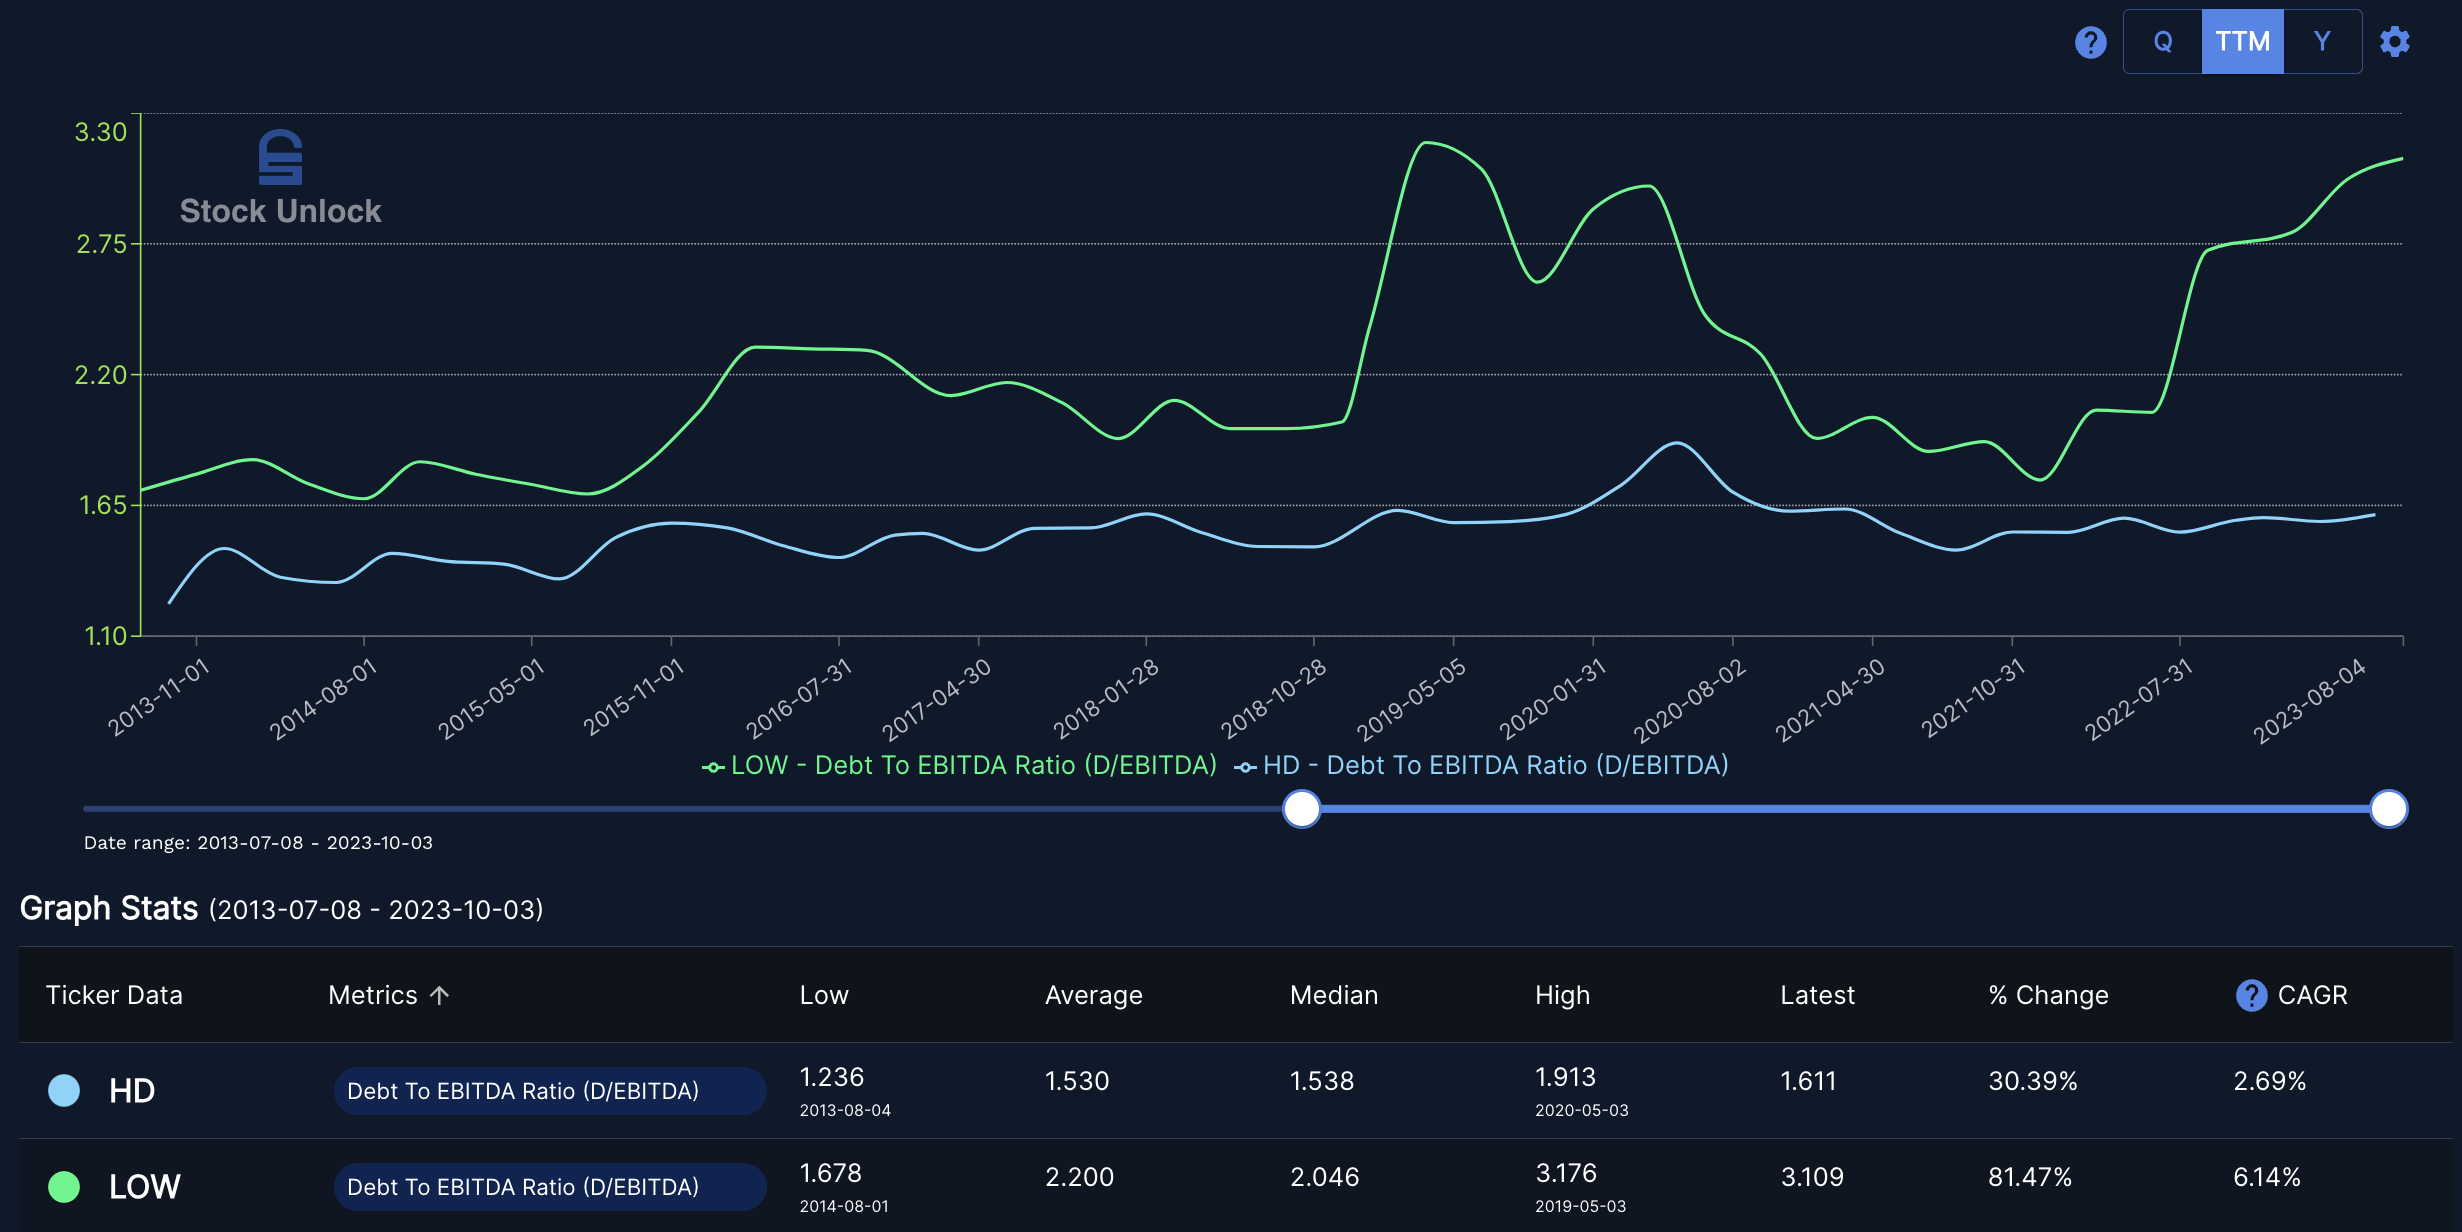
Task: Toggle LOW Debt To EBITDA legend entry
Action: [960, 765]
